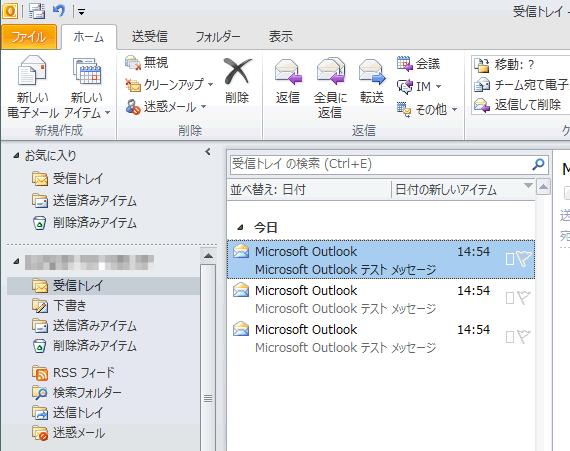The width and height of the screenshot is (570, 451).
Task: Click the 新しい電子メール icon
Action: click(32, 71)
